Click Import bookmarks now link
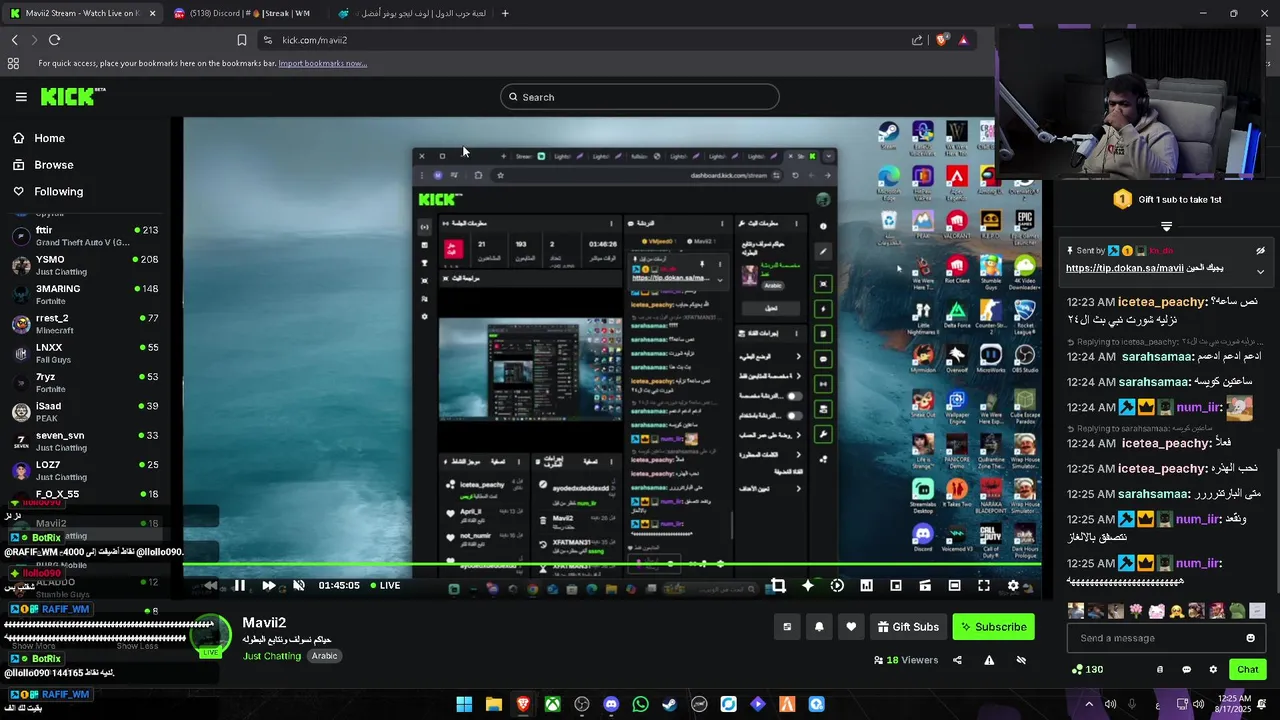The width and height of the screenshot is (1280, 720). pyautogui.click(x=322, y=63)
